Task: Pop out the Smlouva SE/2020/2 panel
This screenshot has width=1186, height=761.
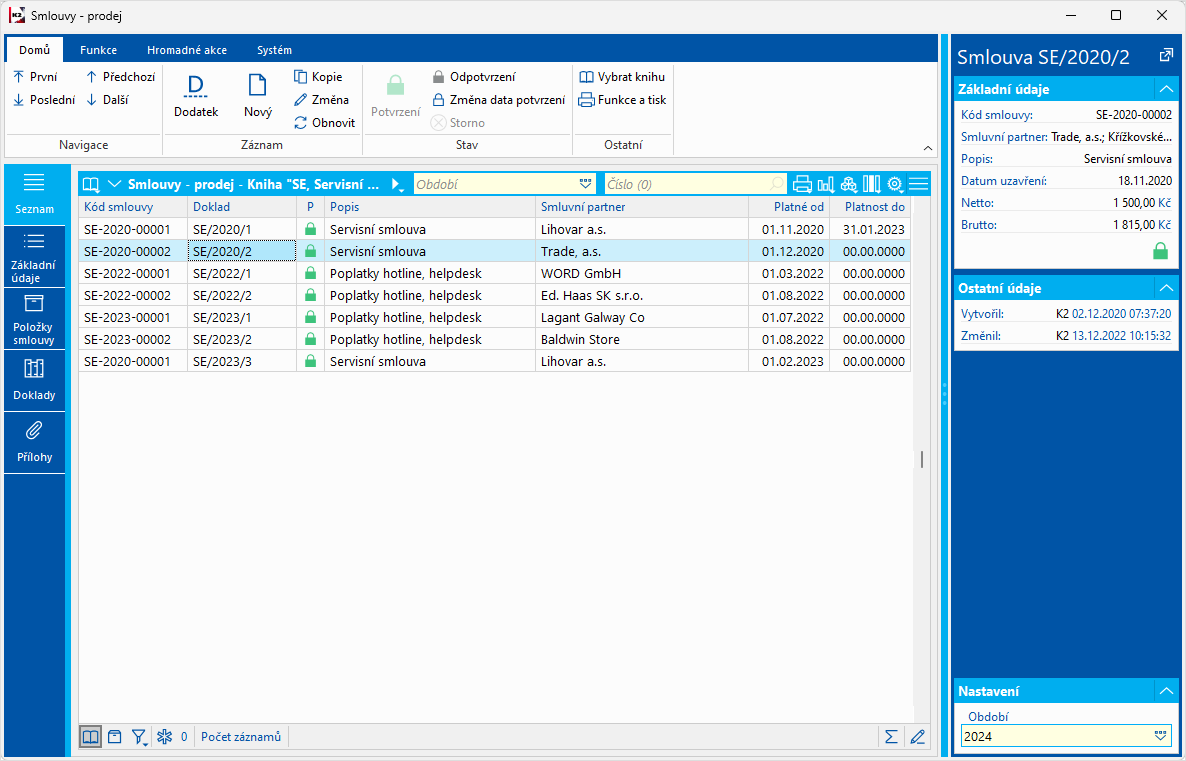Action: pos(1166,56)
